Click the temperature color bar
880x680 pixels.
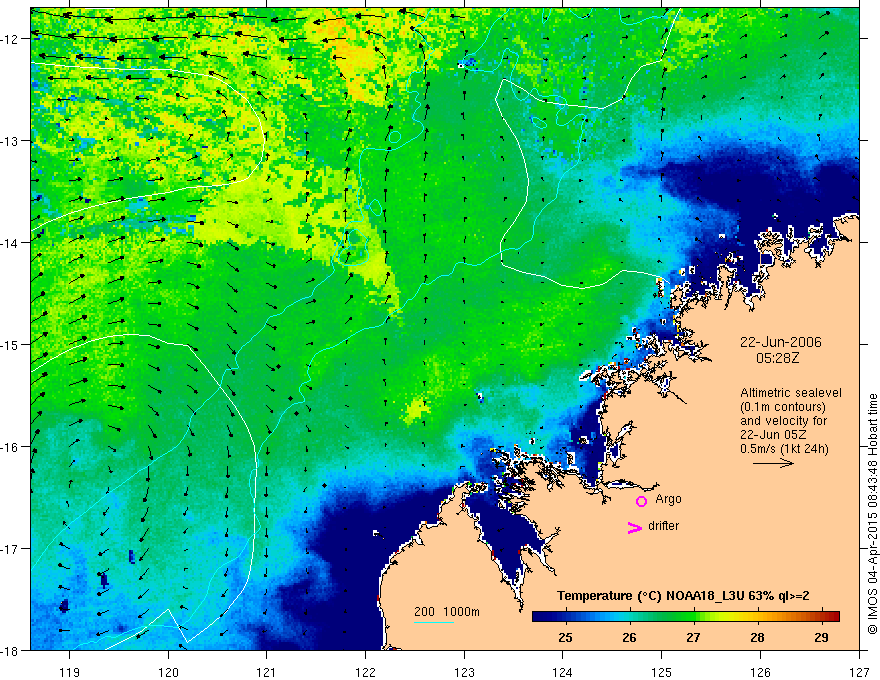[x=685, y=616]
